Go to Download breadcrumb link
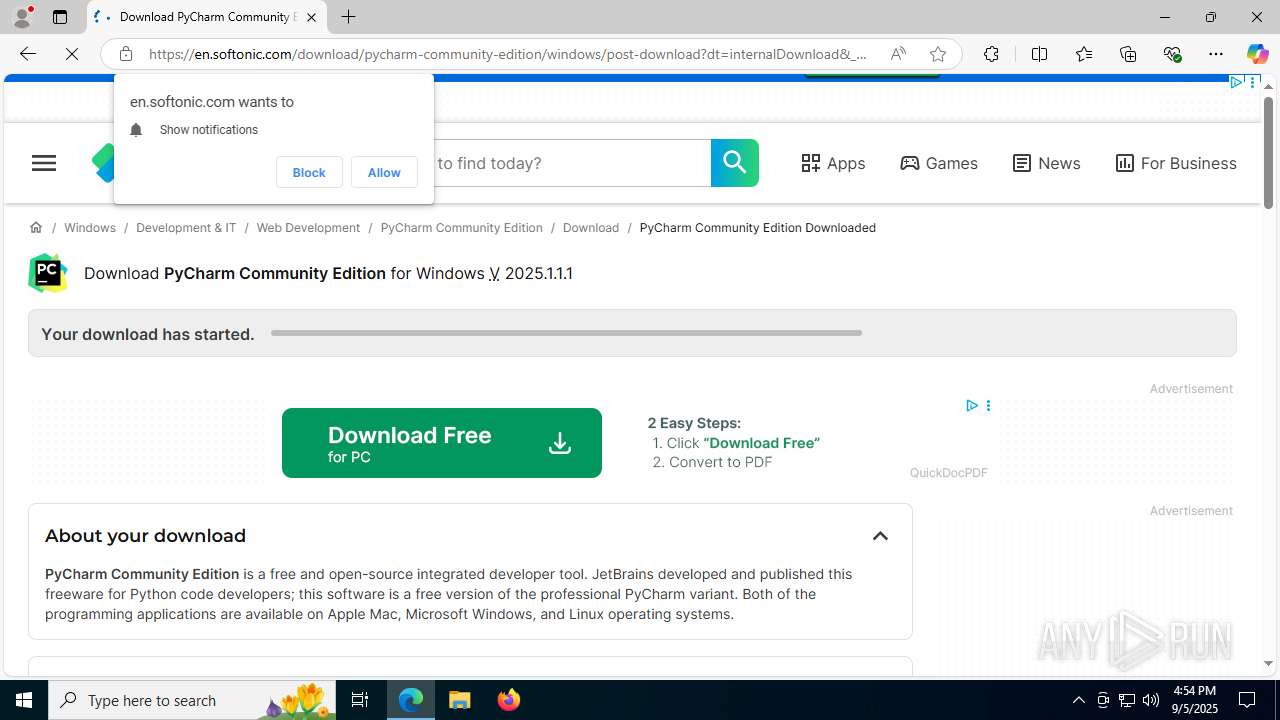Image resolution: width=1280 pixels, height=720 pixels. [x=591, y=228]
